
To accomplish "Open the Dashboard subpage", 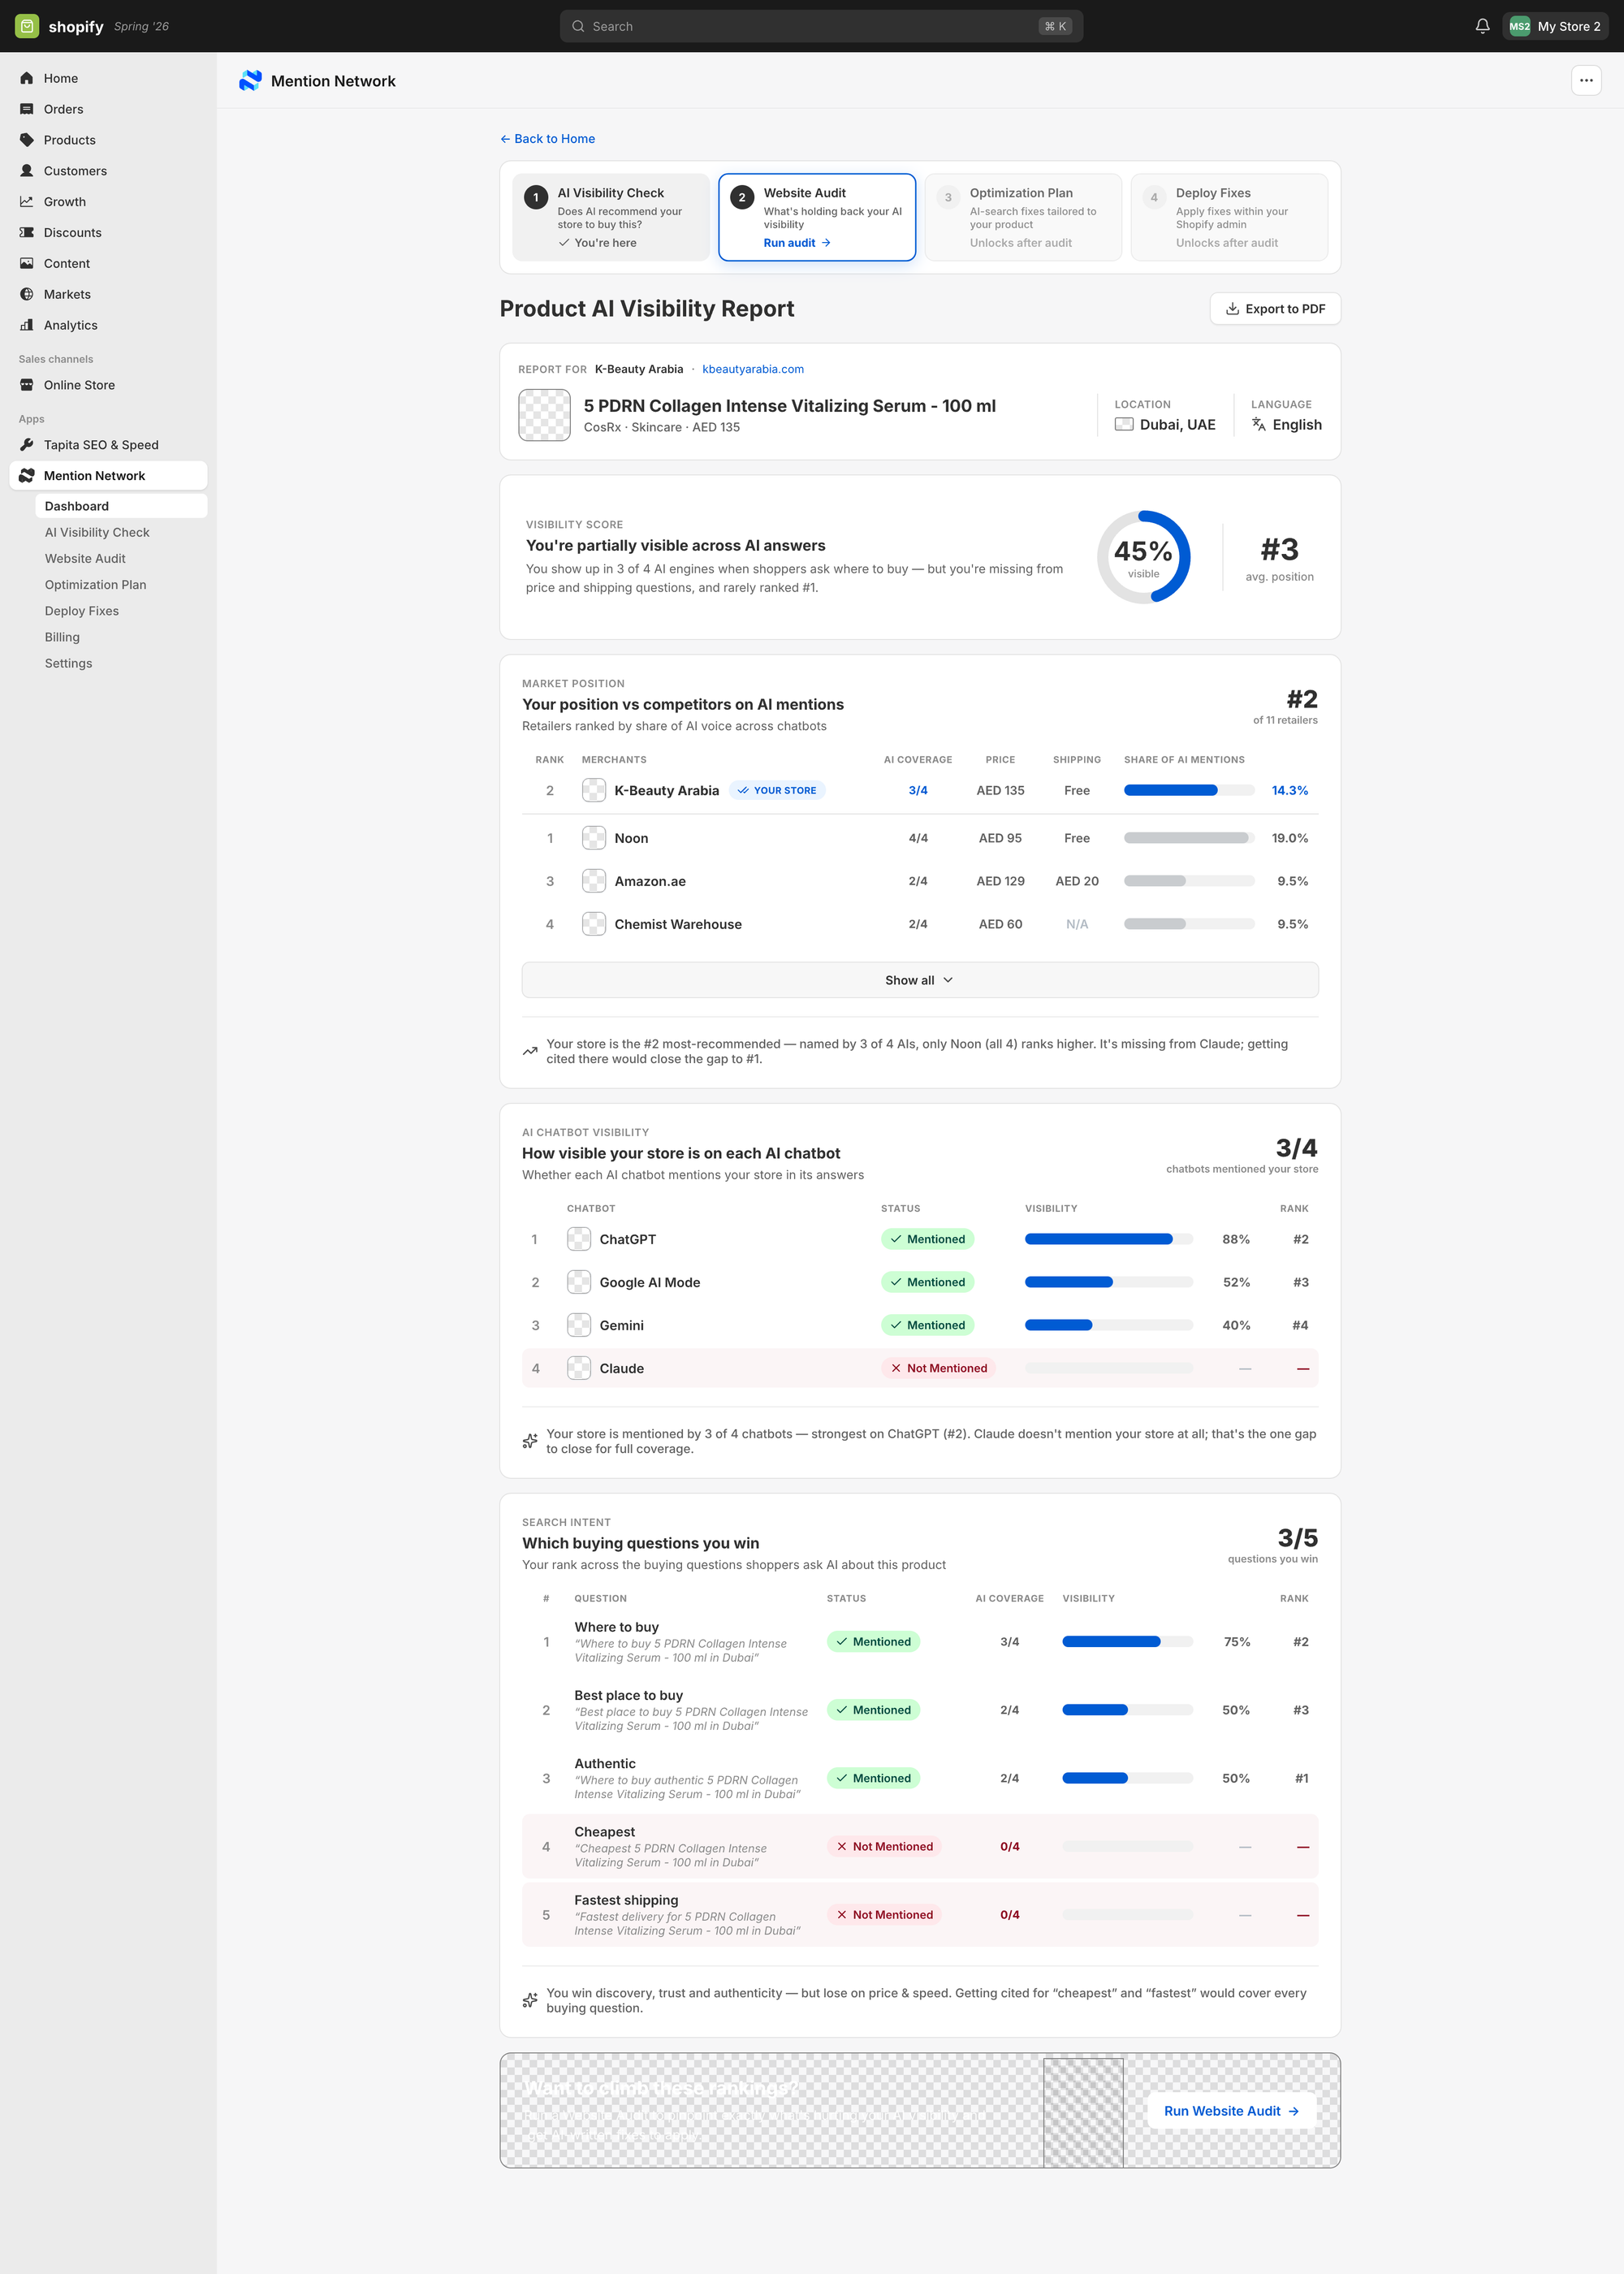I will point(121,506).
